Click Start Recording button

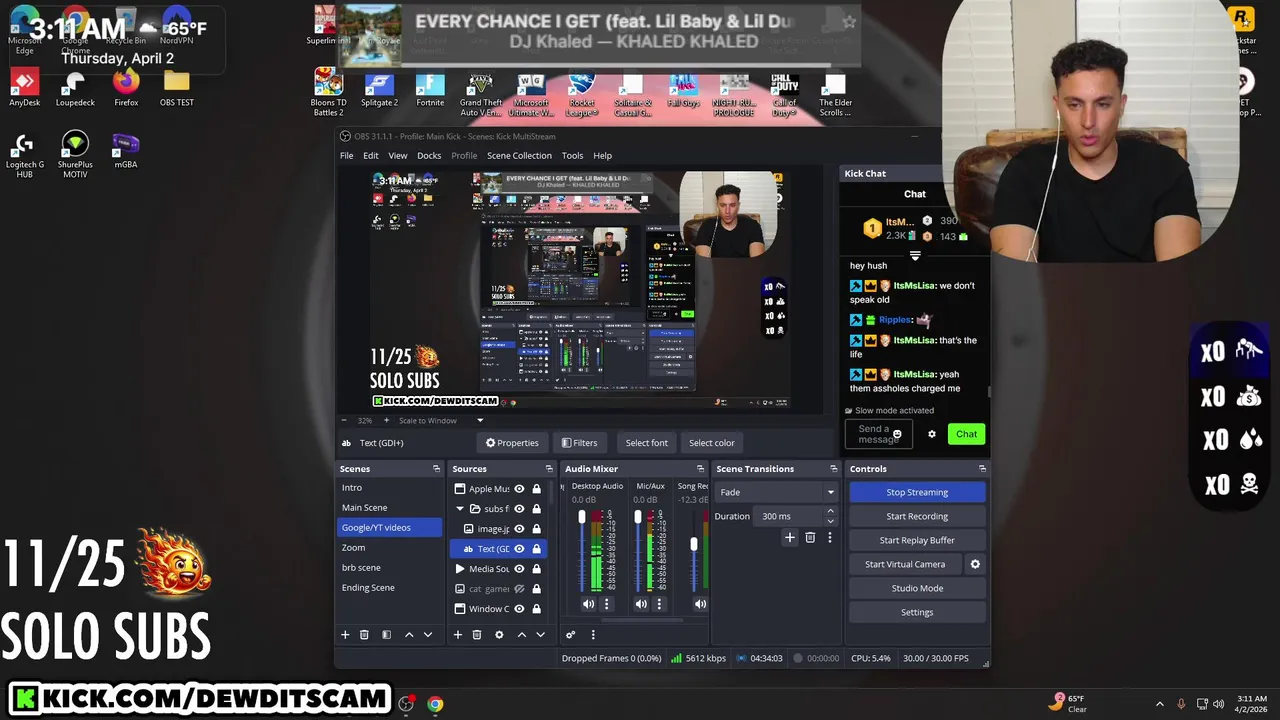pos(917,516)
